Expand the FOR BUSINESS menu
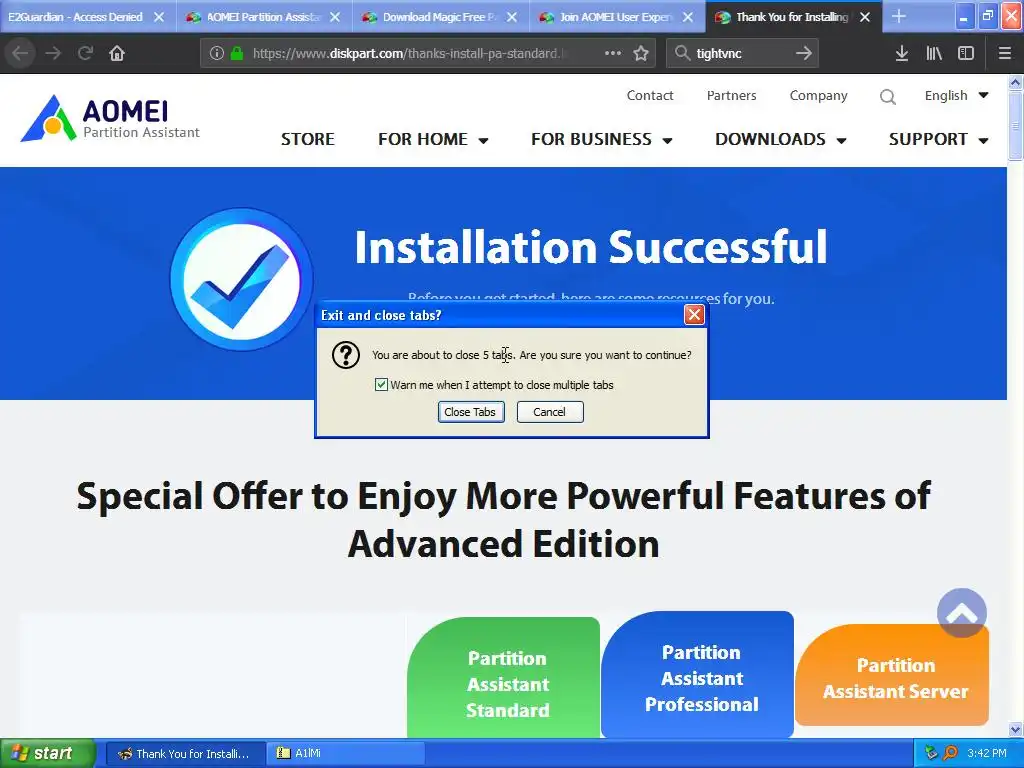Screen dimensions: 1024x768 click(x=601, y=139)
